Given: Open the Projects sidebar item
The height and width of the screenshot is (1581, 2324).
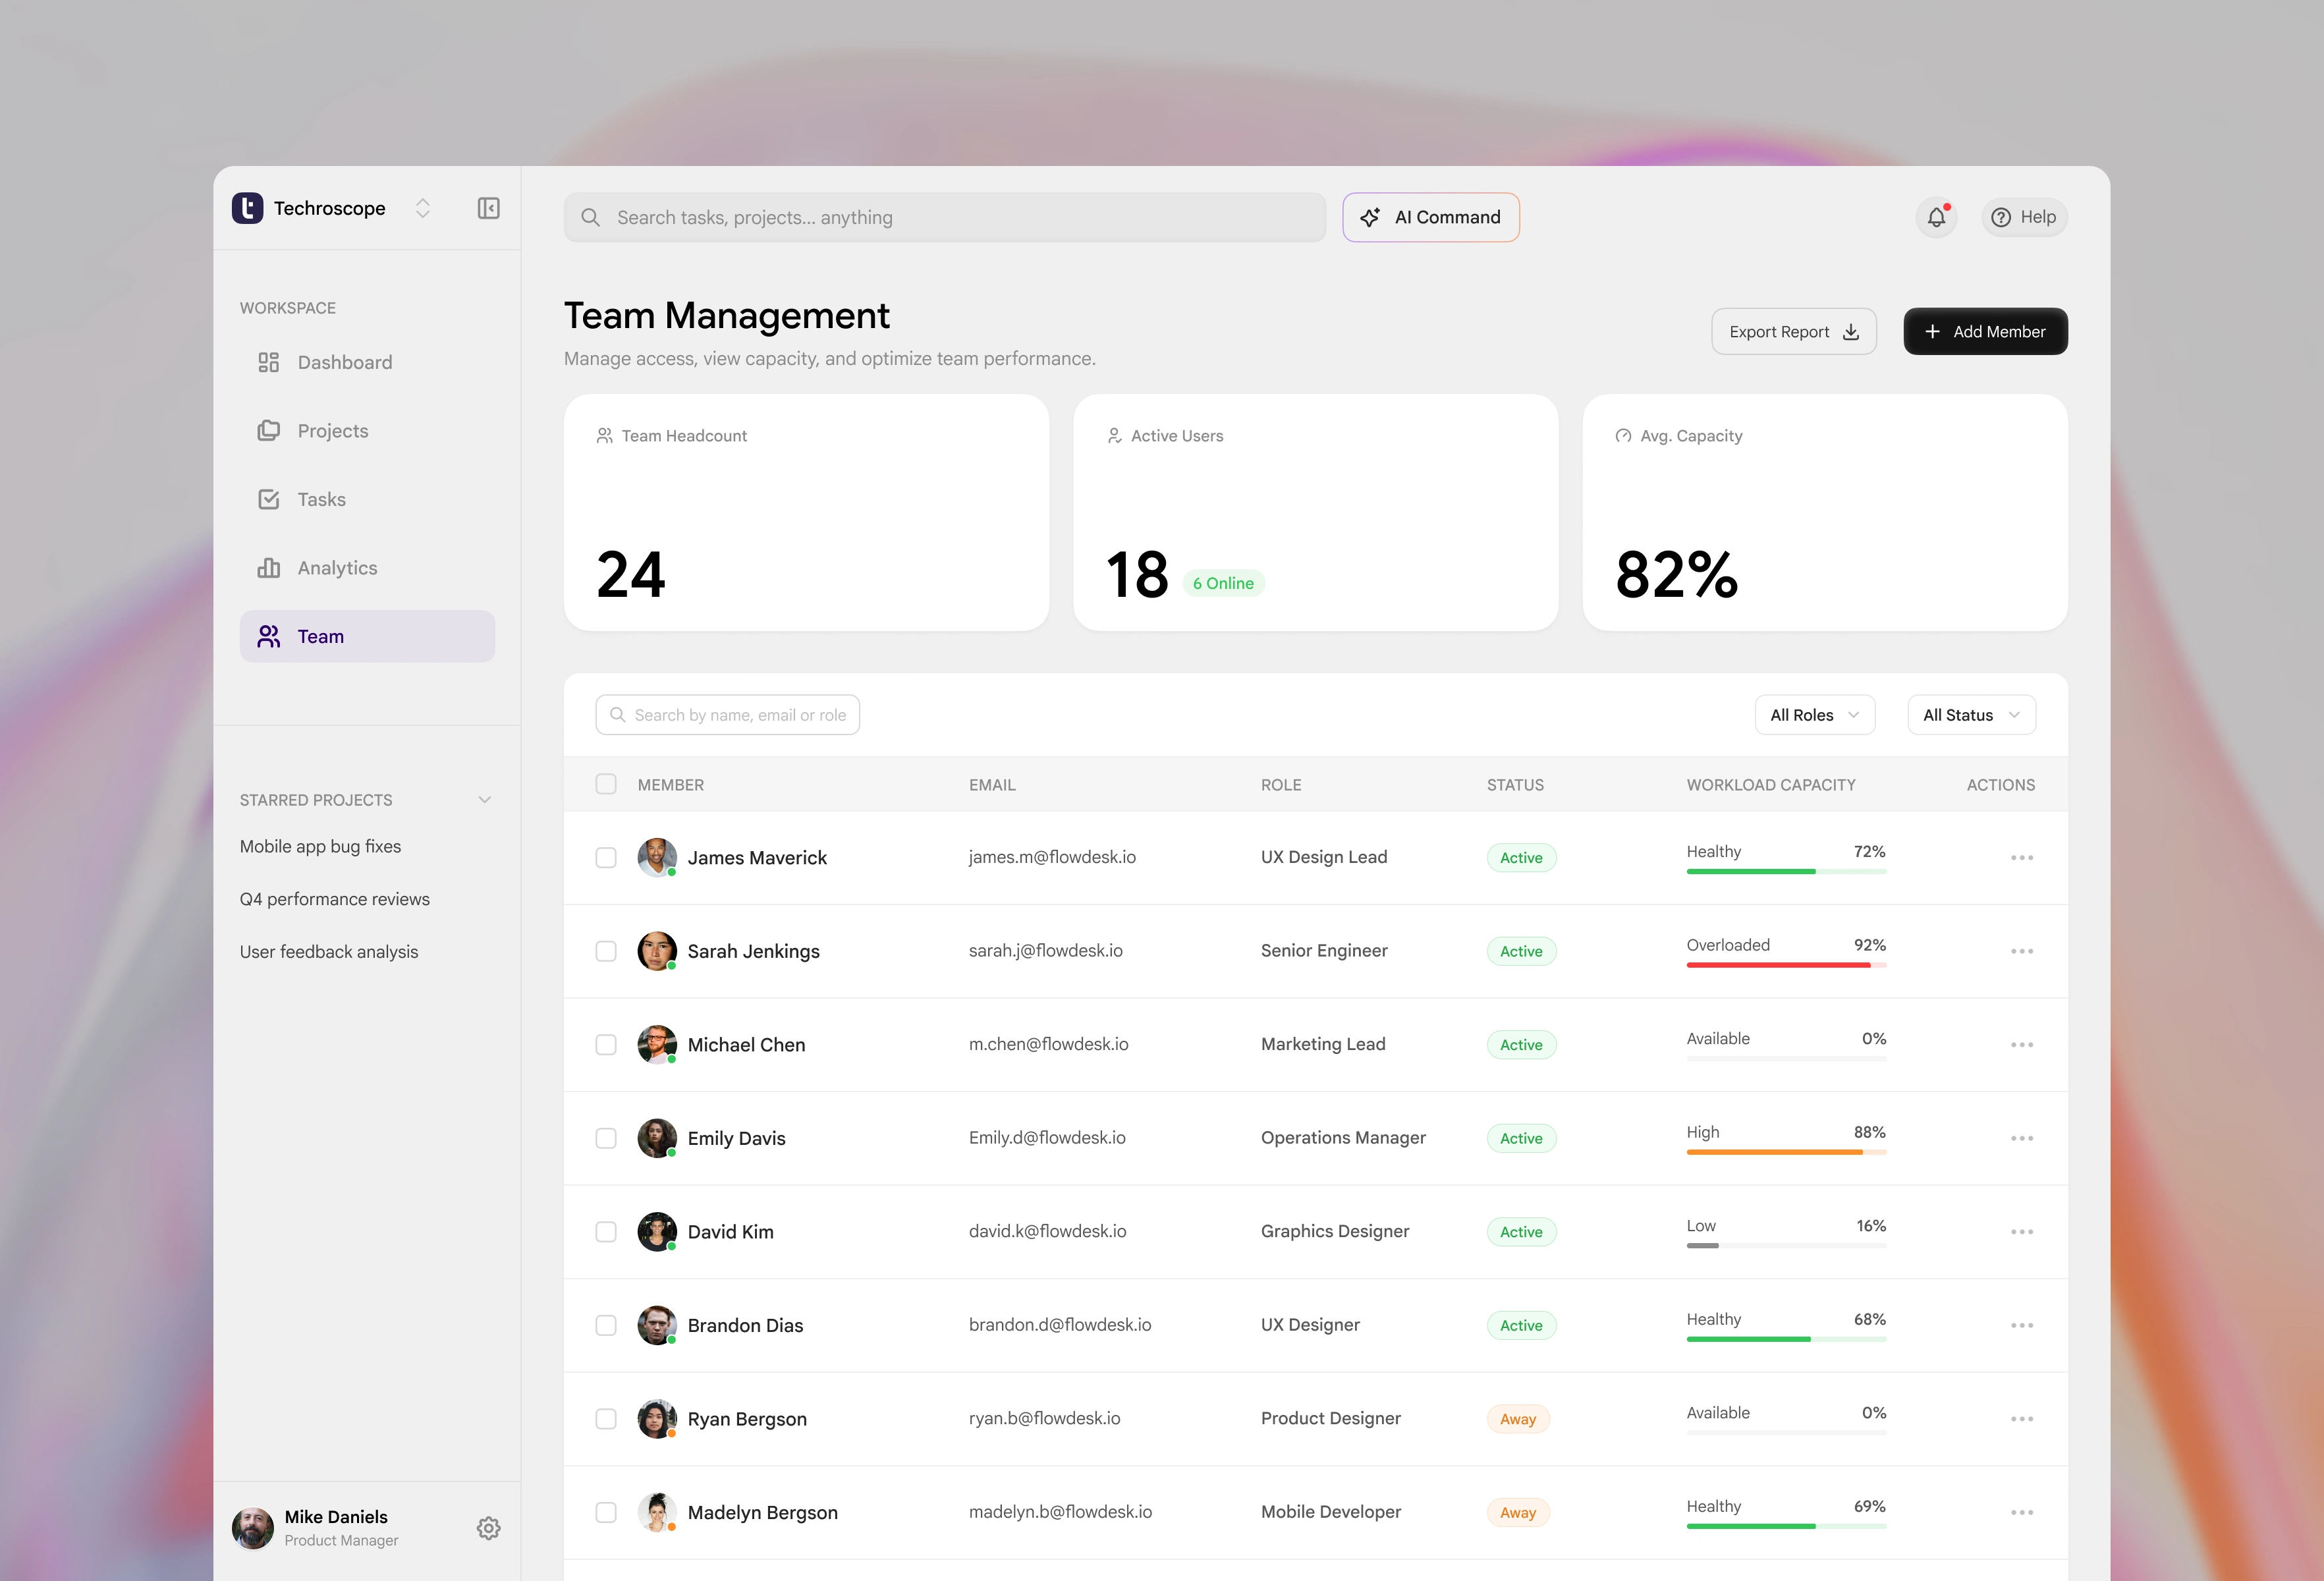Looking at the screenshot, I should [332, 431].
